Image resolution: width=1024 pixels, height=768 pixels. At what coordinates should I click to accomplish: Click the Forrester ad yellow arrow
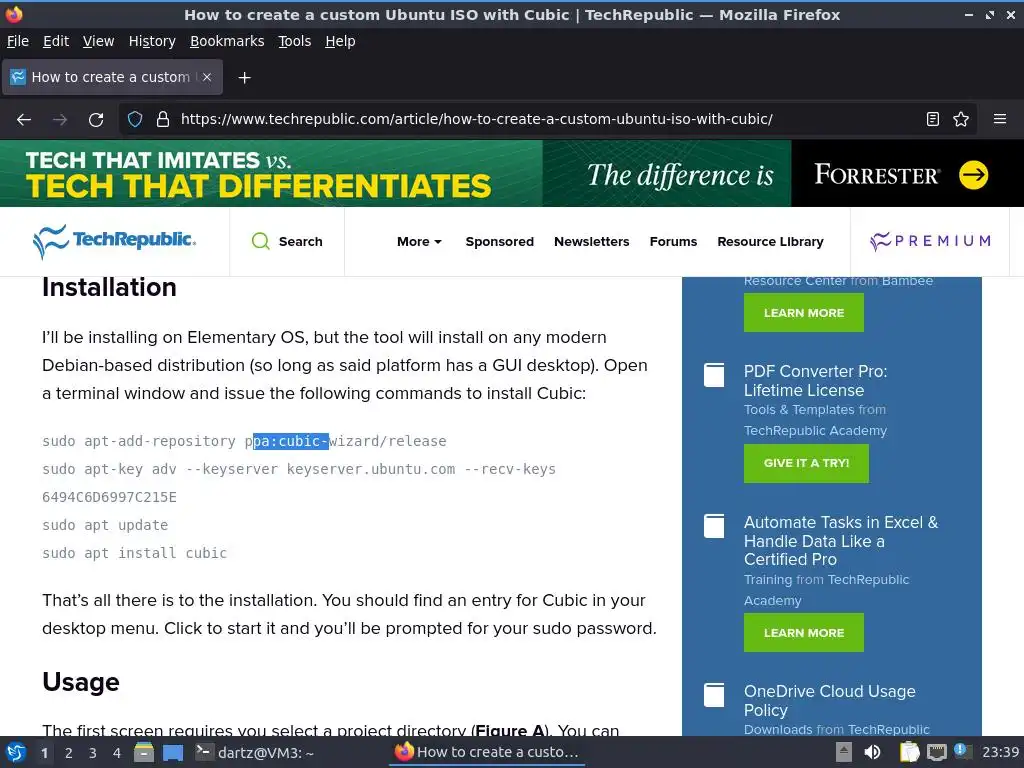(x=973, y=175)
